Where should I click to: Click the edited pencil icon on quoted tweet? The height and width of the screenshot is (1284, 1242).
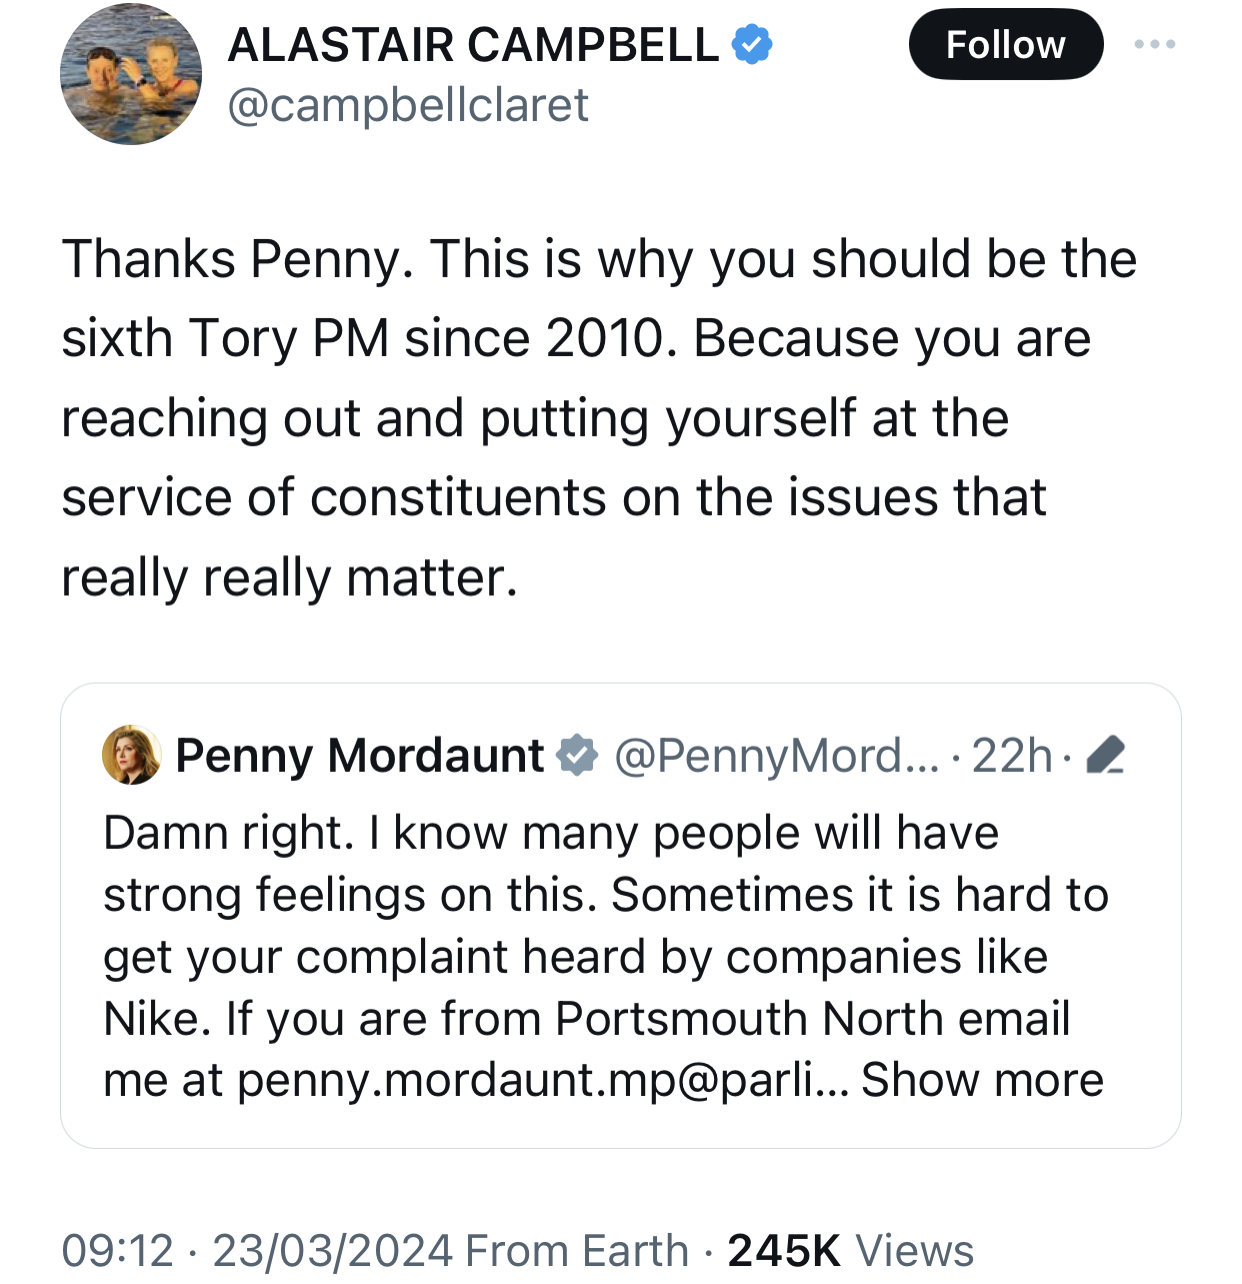pos(1104,756)
